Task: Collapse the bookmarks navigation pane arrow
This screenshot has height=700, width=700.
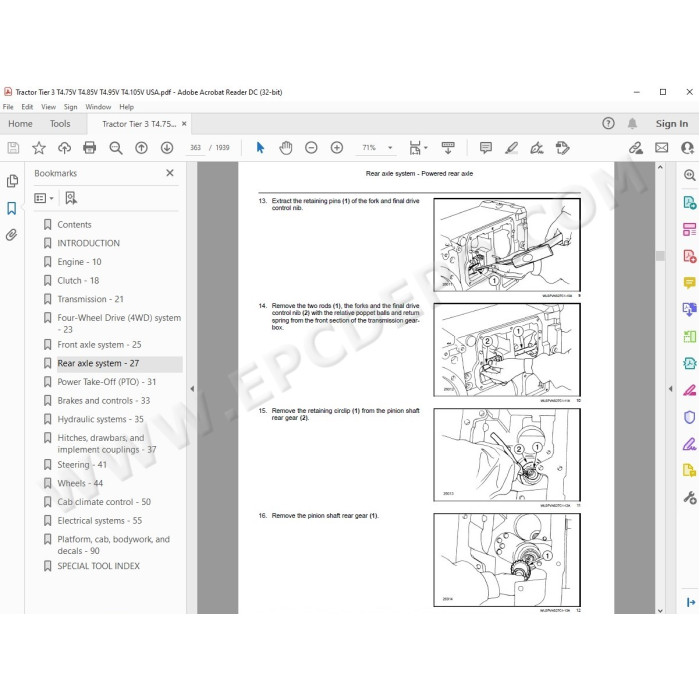Action: (192, 389)
